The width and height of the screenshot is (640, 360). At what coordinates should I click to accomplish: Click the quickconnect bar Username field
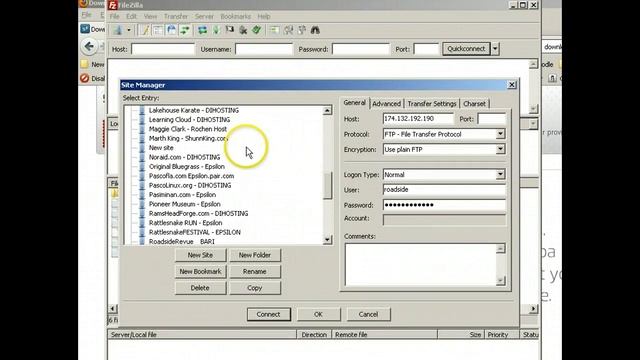click(x=264, y=49)
